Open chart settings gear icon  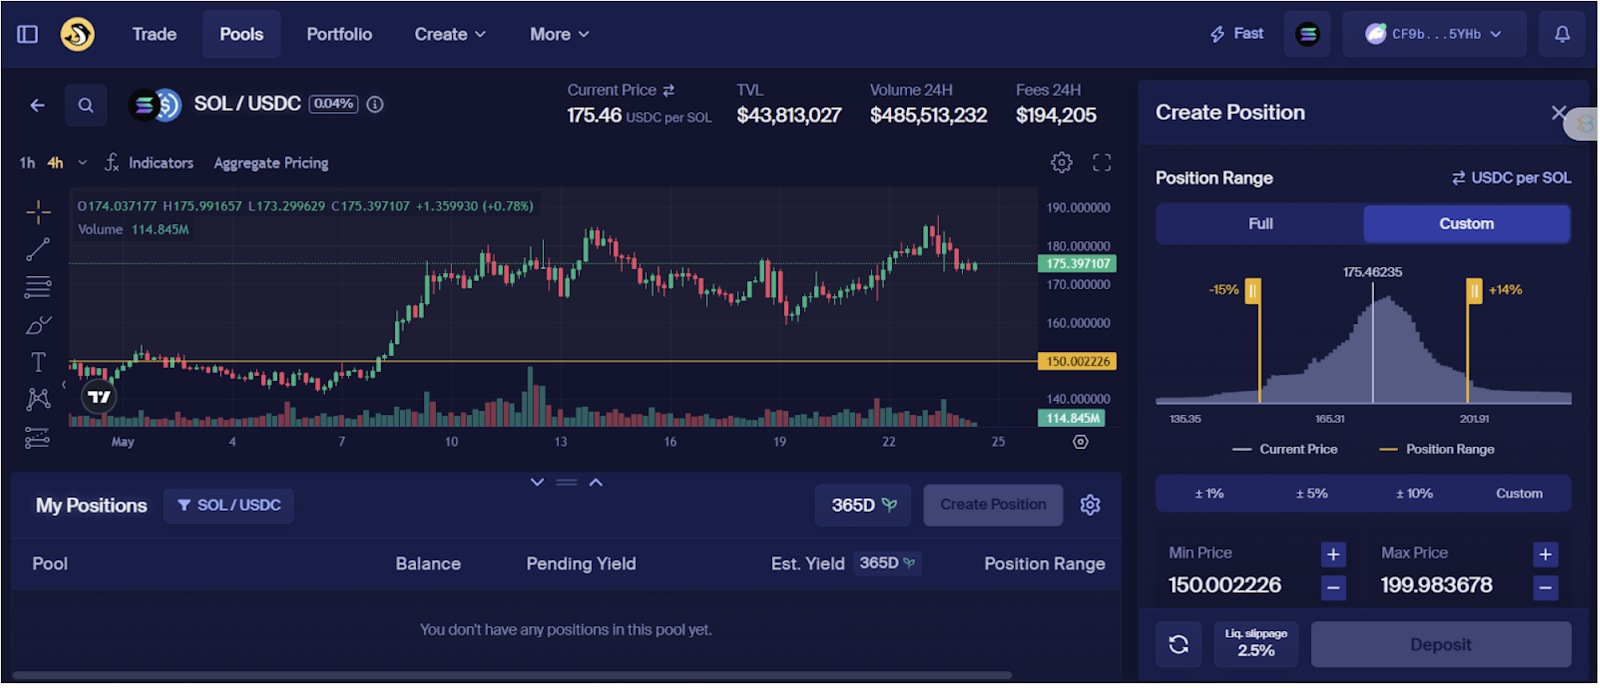pos(1061,163)
